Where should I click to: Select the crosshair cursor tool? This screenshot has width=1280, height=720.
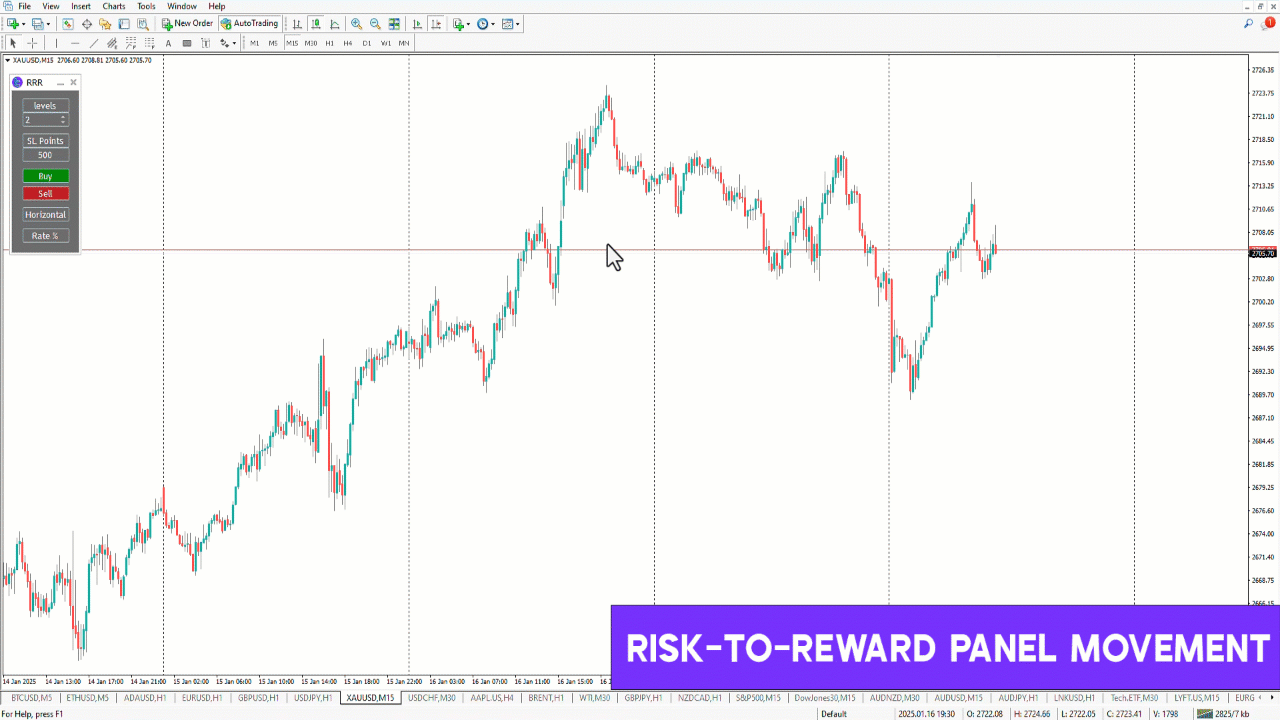tap(32, 43)
